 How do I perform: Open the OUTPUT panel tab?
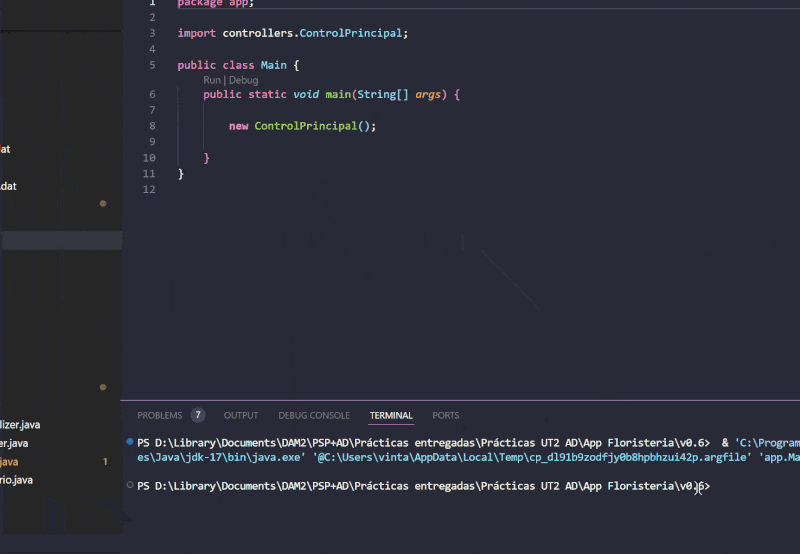(241, 415)
